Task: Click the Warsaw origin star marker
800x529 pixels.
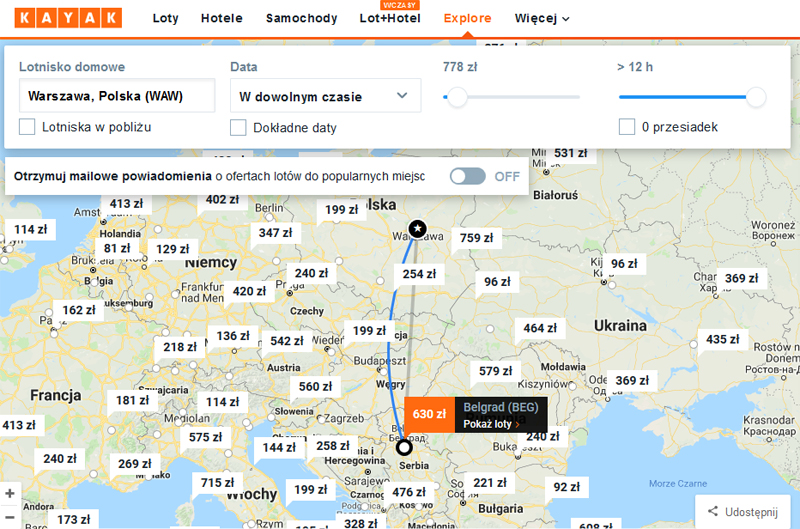Action: tap(417, 229)
